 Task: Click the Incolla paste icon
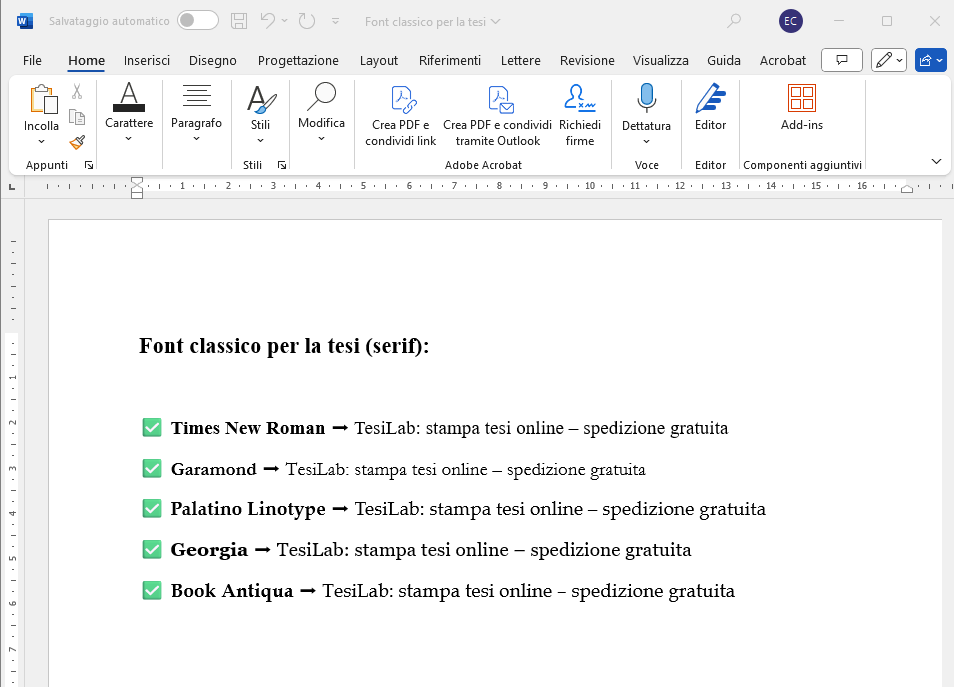coord(42,99)
